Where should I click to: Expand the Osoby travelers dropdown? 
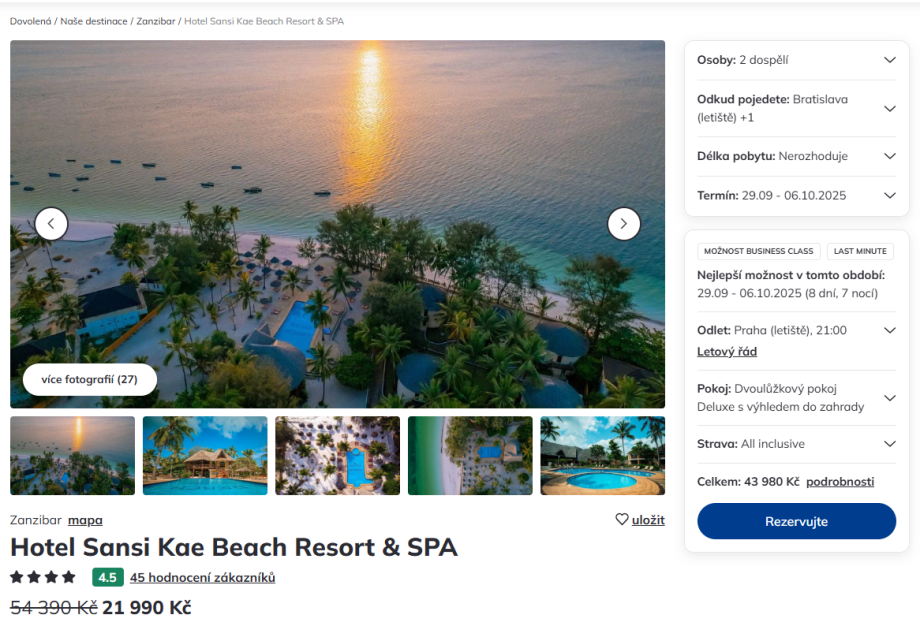click(889, 60)
